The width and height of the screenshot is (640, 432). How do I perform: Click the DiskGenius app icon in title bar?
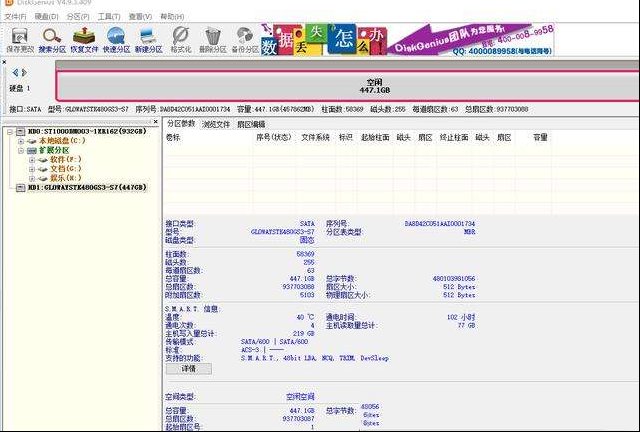(x=9, y=2)
